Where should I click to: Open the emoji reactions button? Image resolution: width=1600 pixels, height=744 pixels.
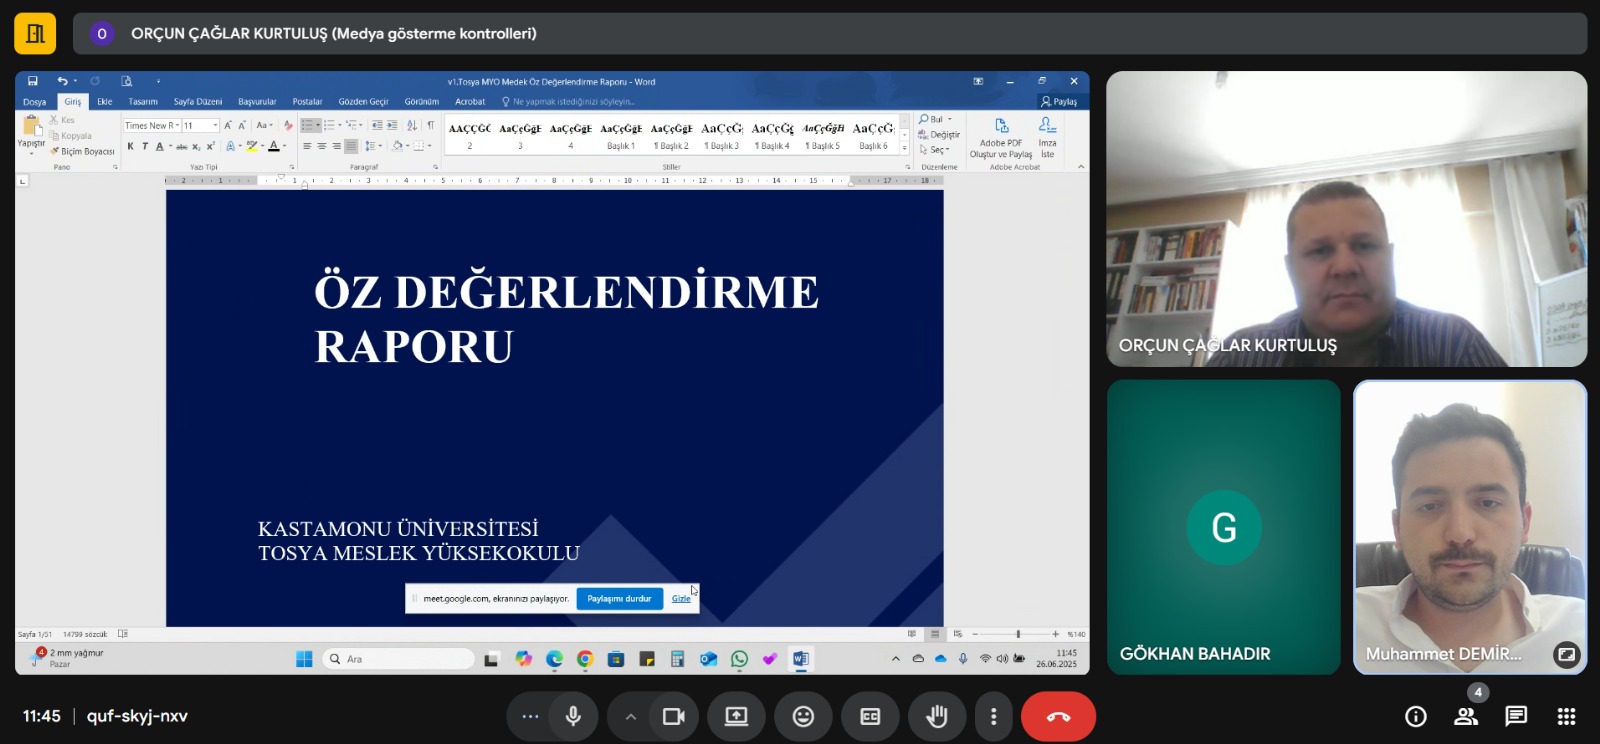coord(803,716)
